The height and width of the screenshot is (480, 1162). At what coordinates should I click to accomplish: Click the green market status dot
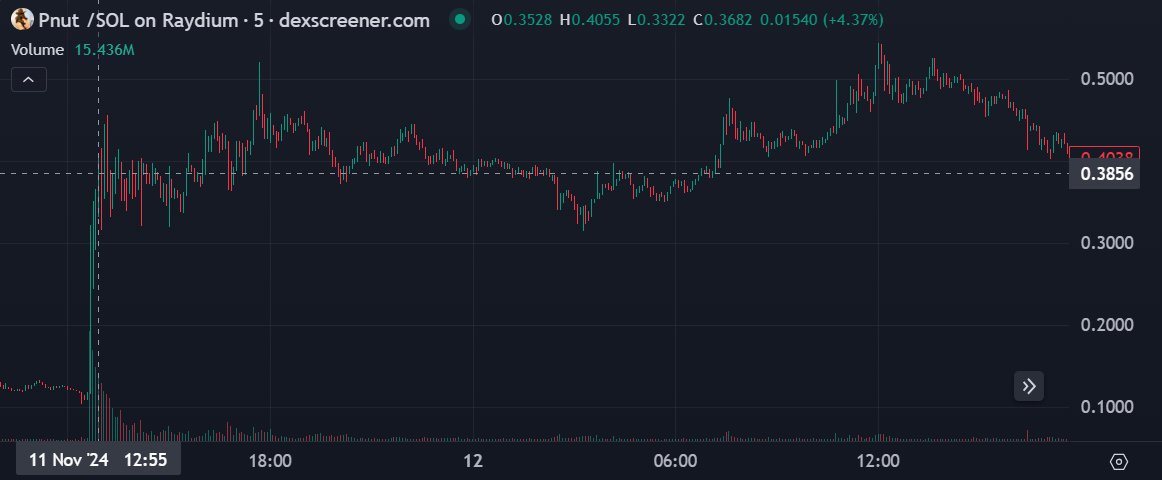pos(460,20)
